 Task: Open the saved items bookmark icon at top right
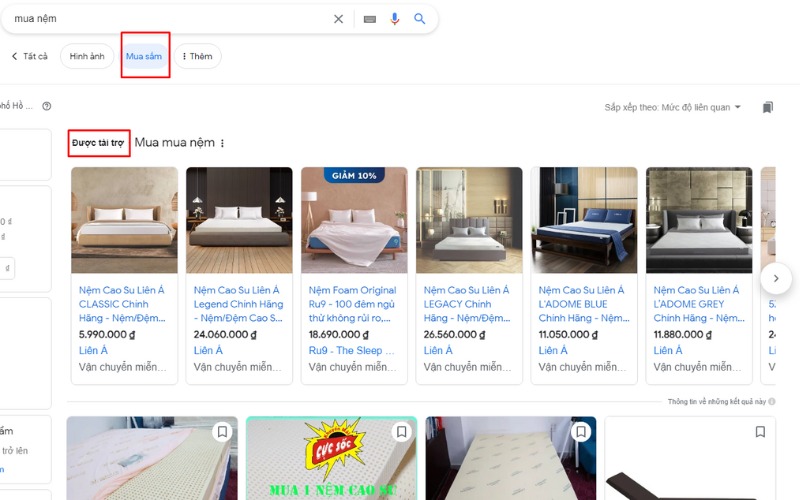point(767,107)
